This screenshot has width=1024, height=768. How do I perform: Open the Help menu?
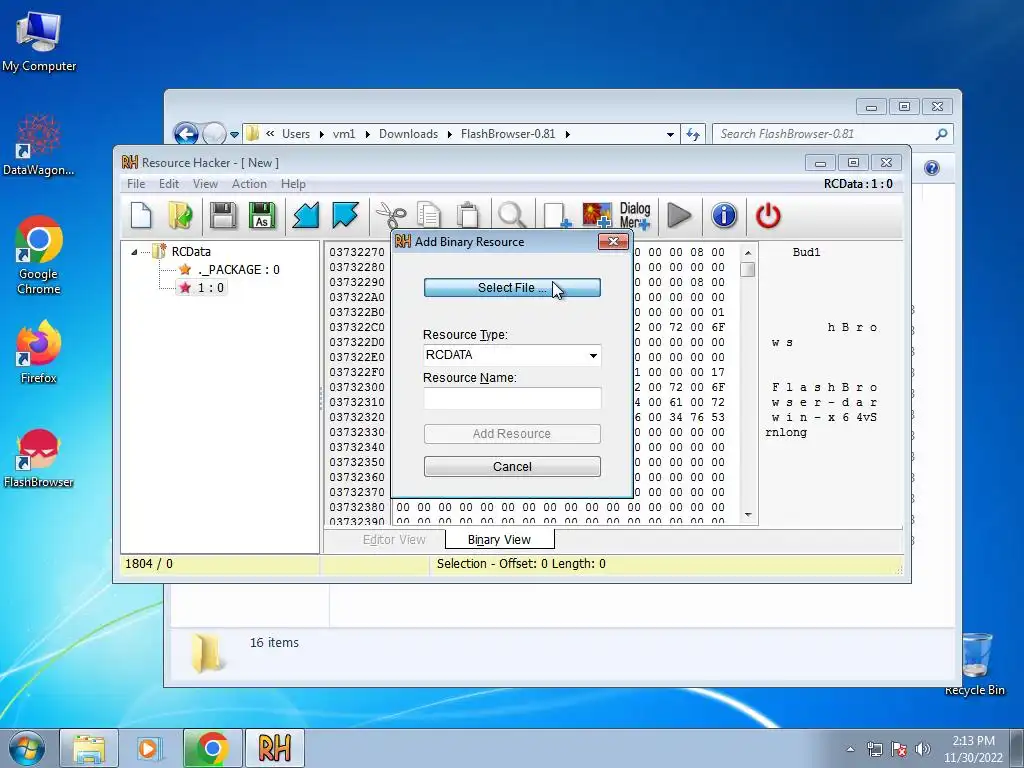pos(293,184)
